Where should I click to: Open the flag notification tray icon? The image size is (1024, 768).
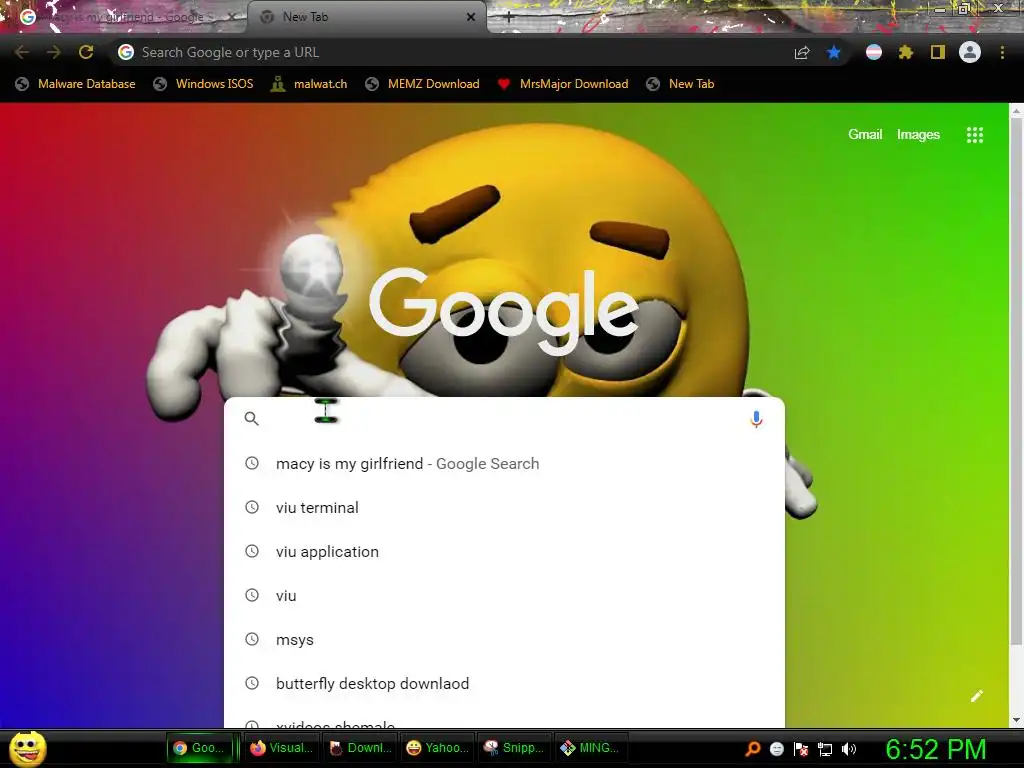[x=801, y=748]
